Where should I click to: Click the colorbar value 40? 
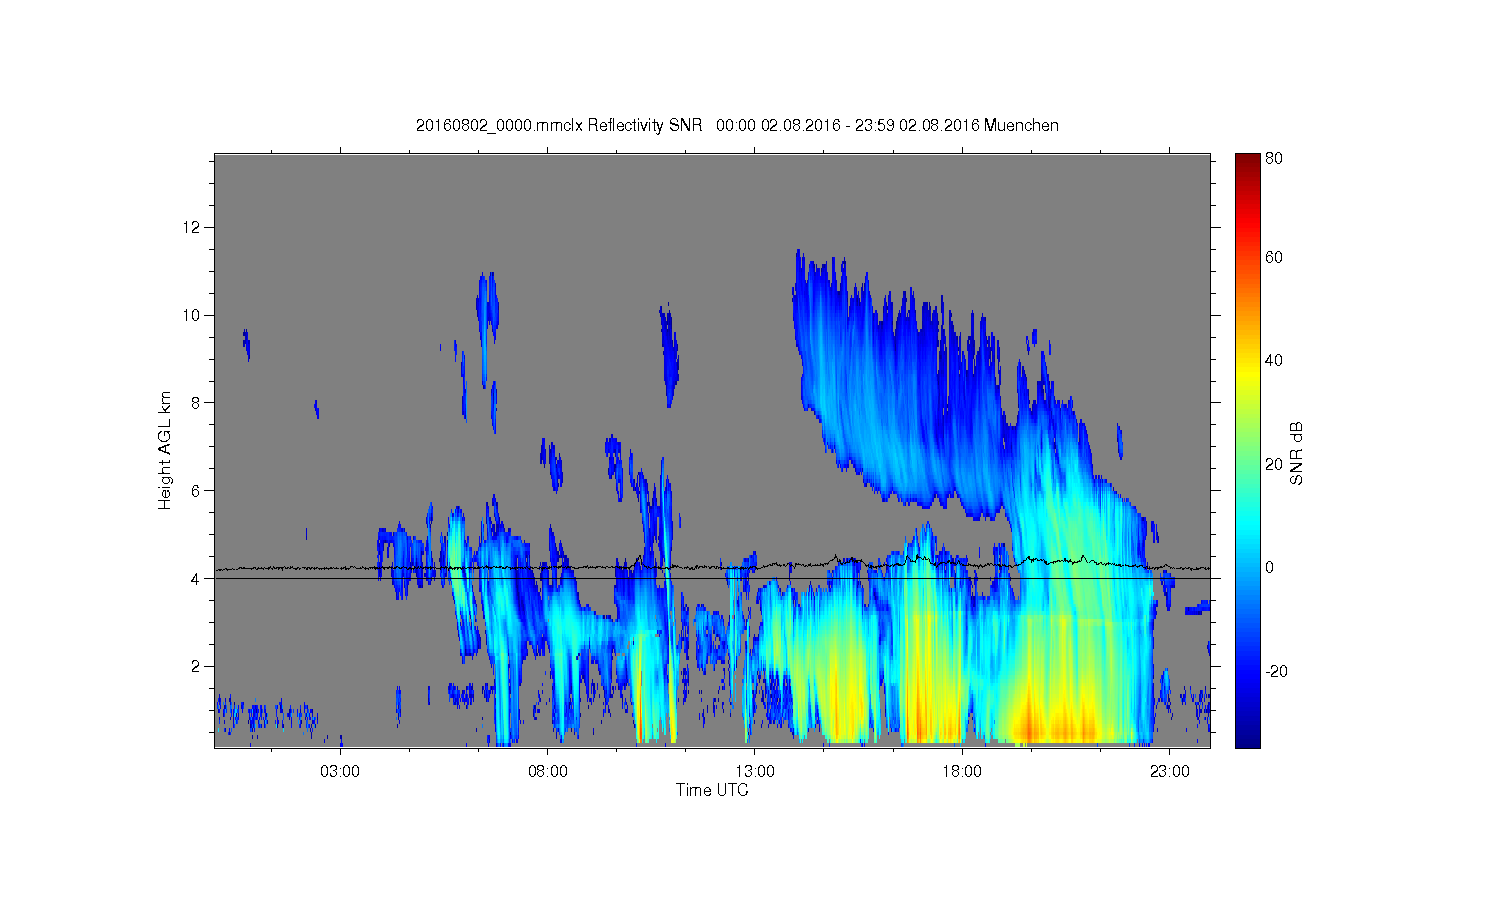pos(1274,361)
